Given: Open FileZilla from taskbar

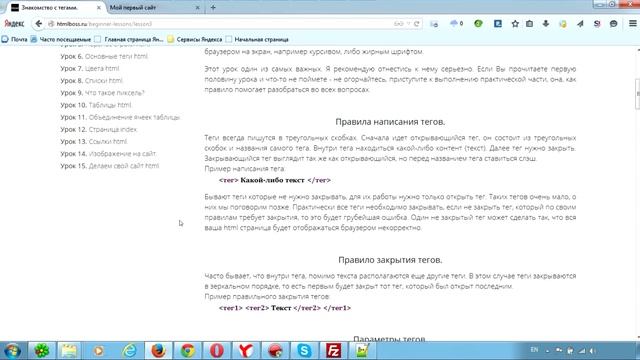Looking at the screenshot, I should (x=333, y=351).
